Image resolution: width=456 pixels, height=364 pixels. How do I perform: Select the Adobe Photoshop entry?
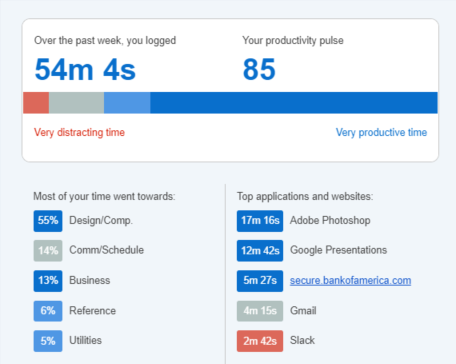(330, 221)
